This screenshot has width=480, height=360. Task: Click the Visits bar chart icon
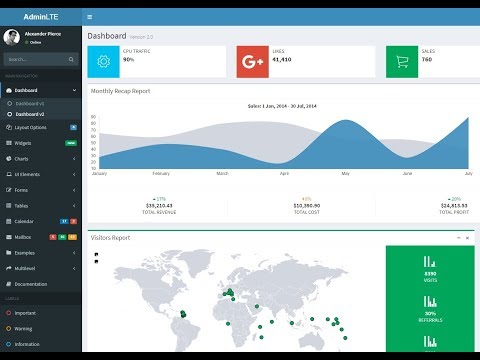430,262
